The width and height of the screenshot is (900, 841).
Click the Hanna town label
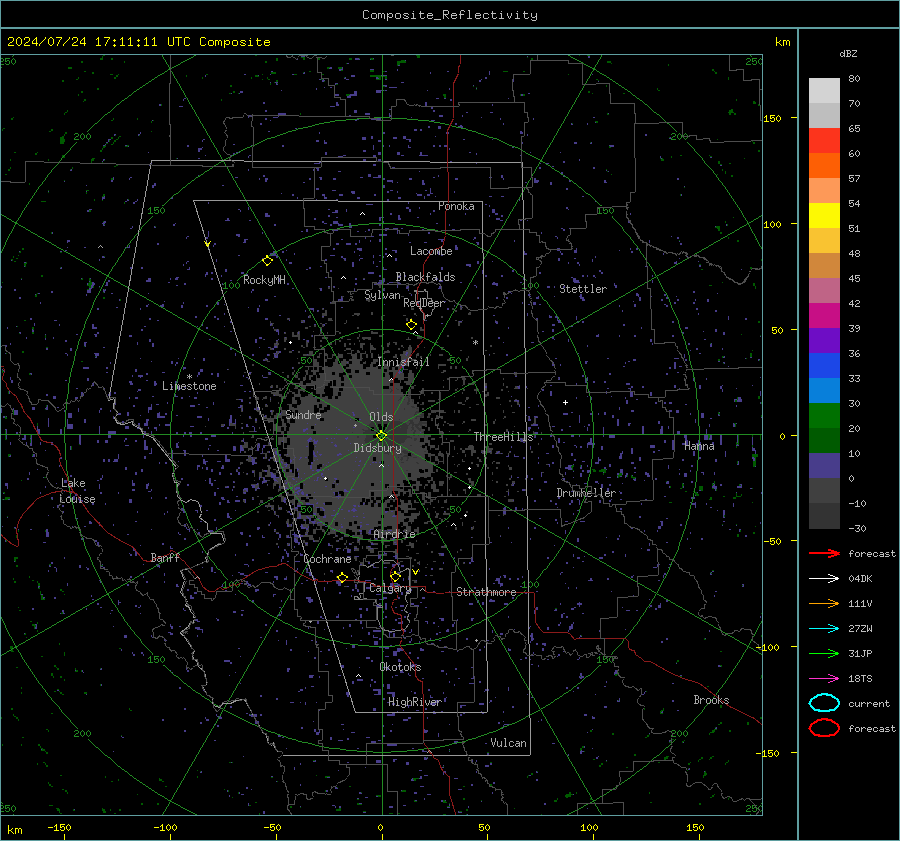pyautogui.click(x=699, y=446)
